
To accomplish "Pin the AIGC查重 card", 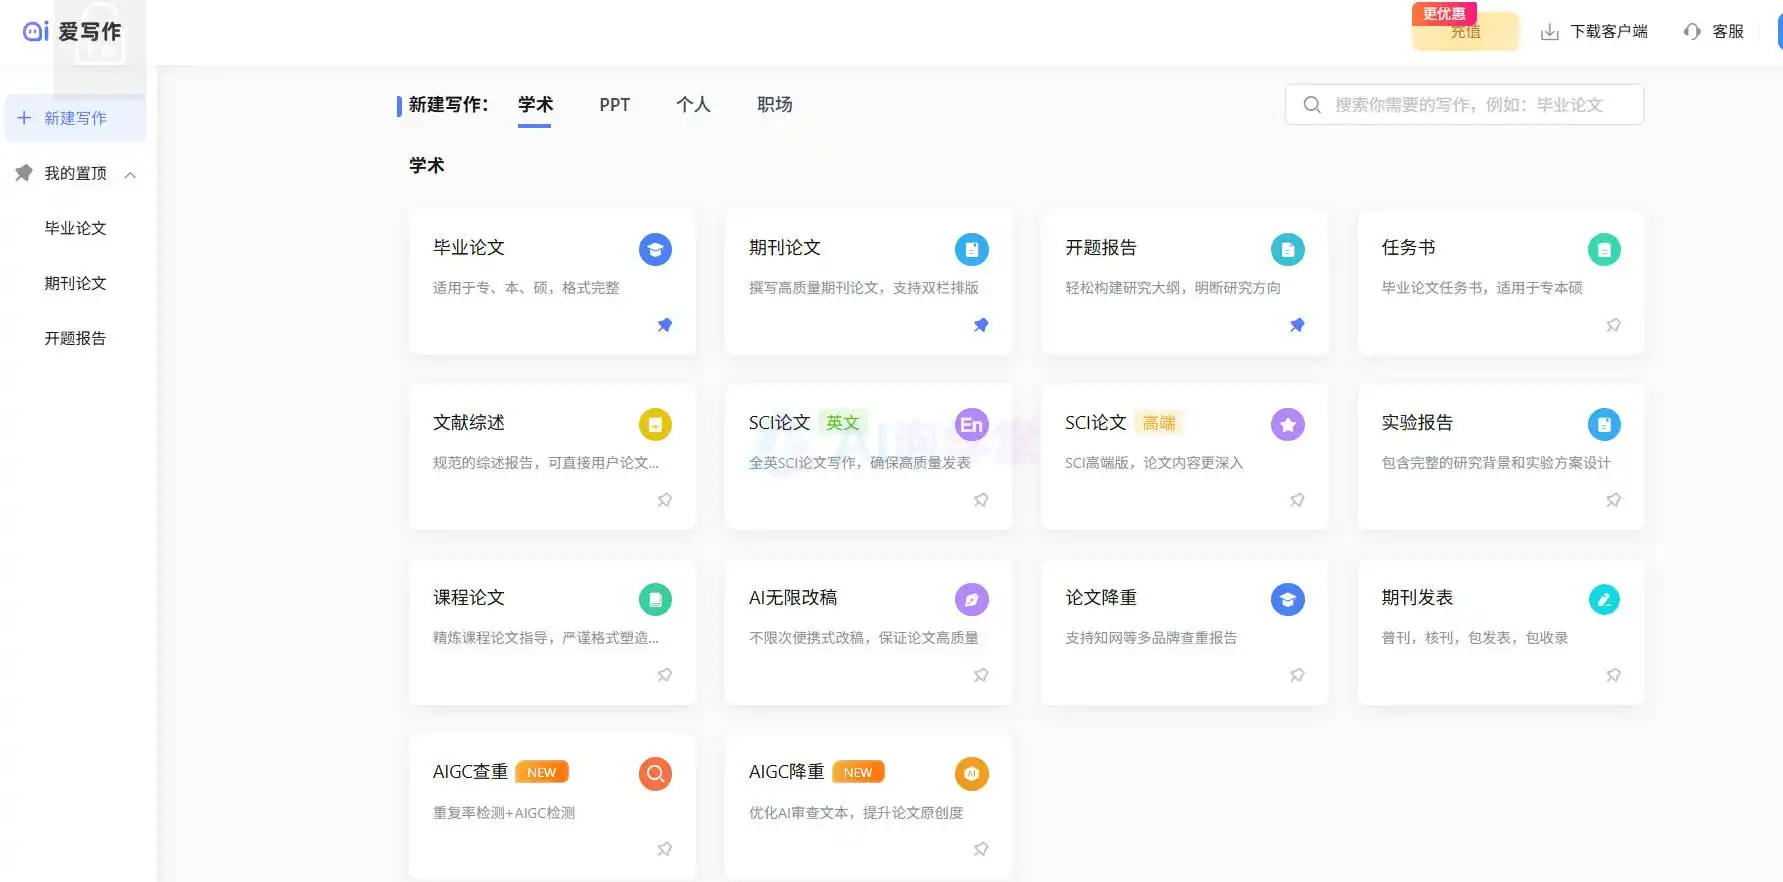I will (664, 849).
